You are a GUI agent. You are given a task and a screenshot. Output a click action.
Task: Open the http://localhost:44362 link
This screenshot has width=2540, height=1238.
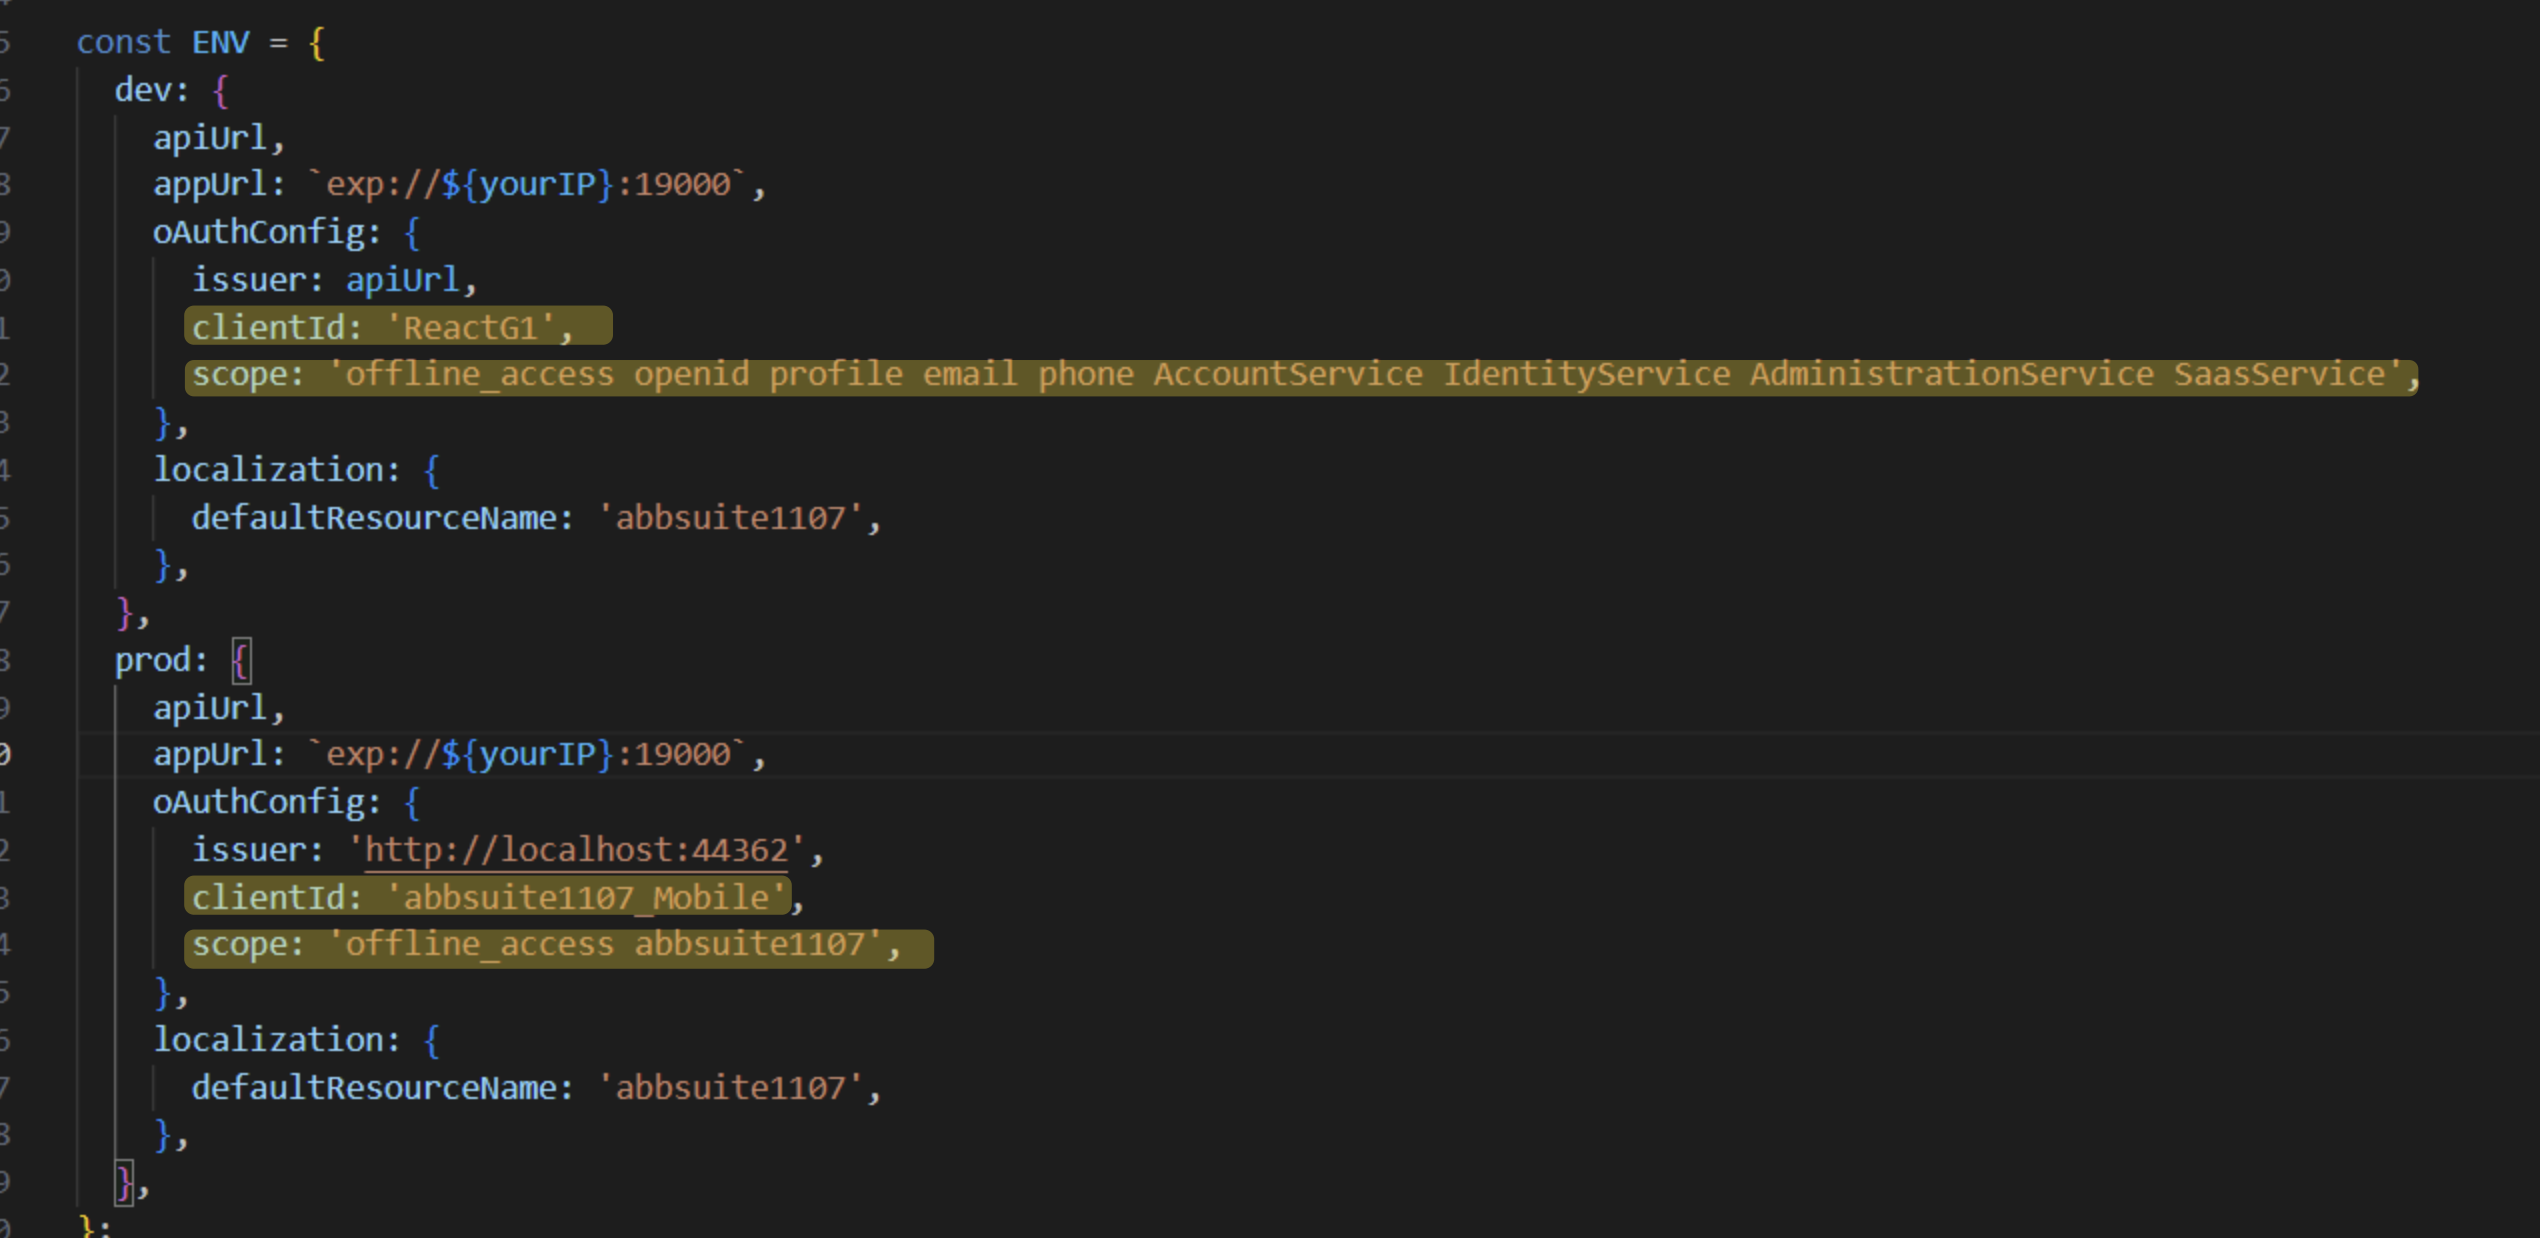coord(576,850)
